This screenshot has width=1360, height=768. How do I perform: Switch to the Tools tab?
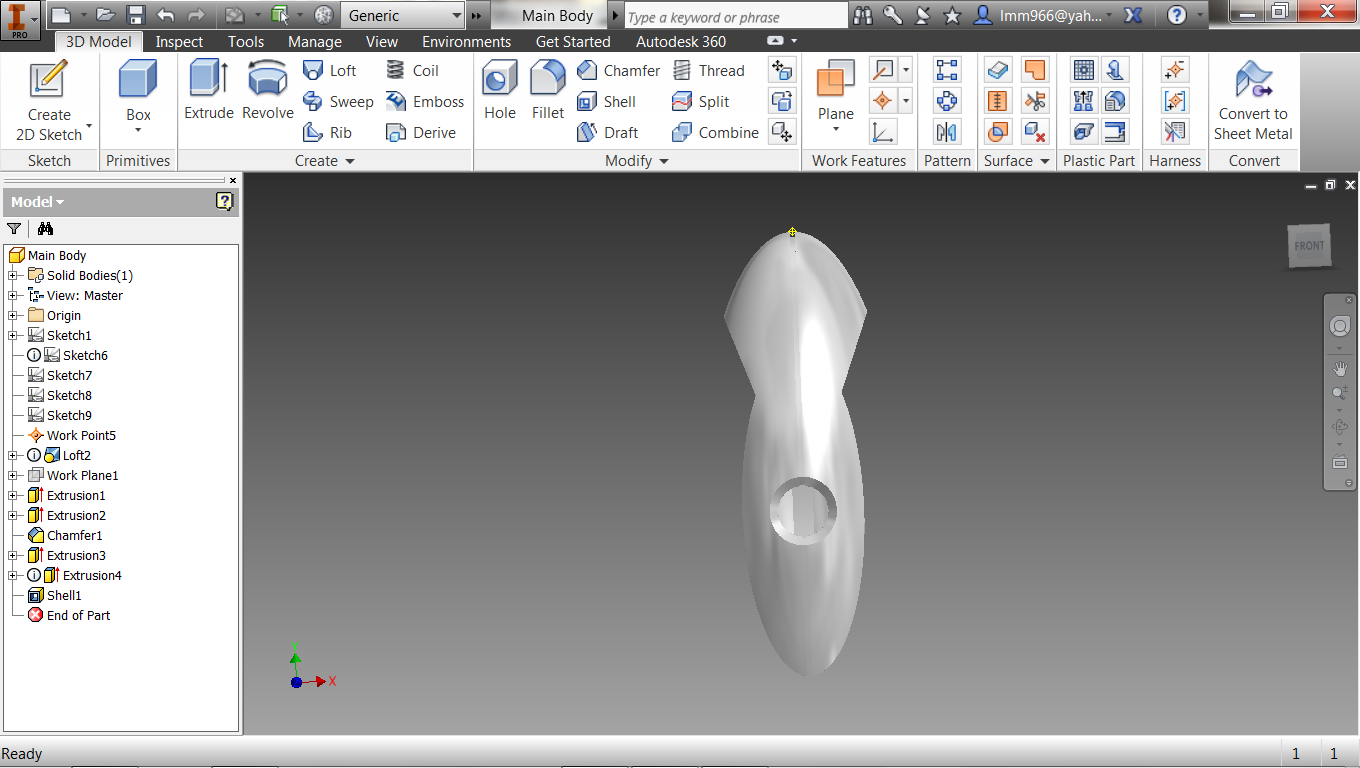246,41
